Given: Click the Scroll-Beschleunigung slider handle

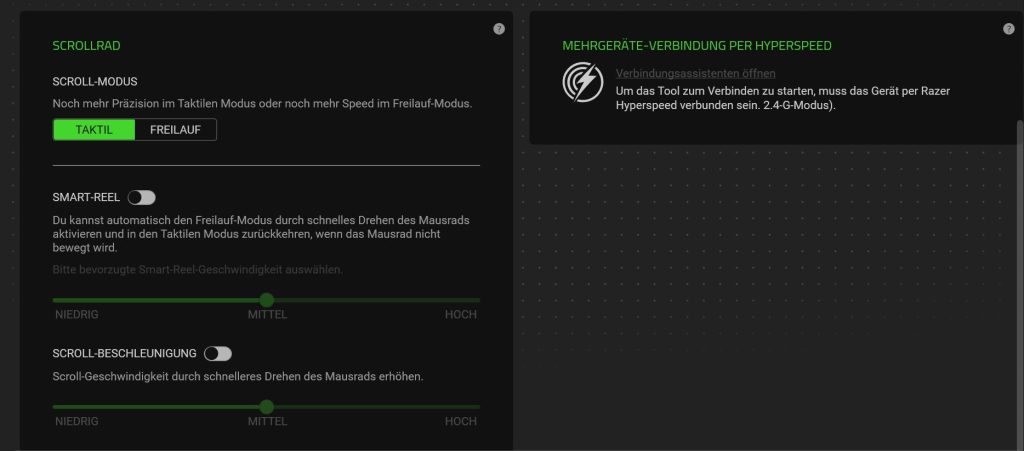Looking at the screenshot, I should 266,407.
